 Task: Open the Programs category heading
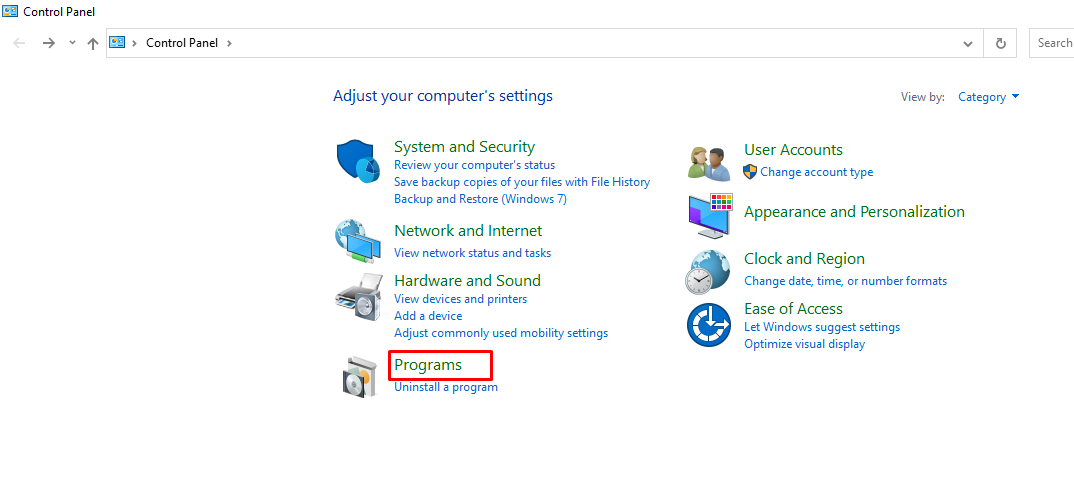click(428, 365)
